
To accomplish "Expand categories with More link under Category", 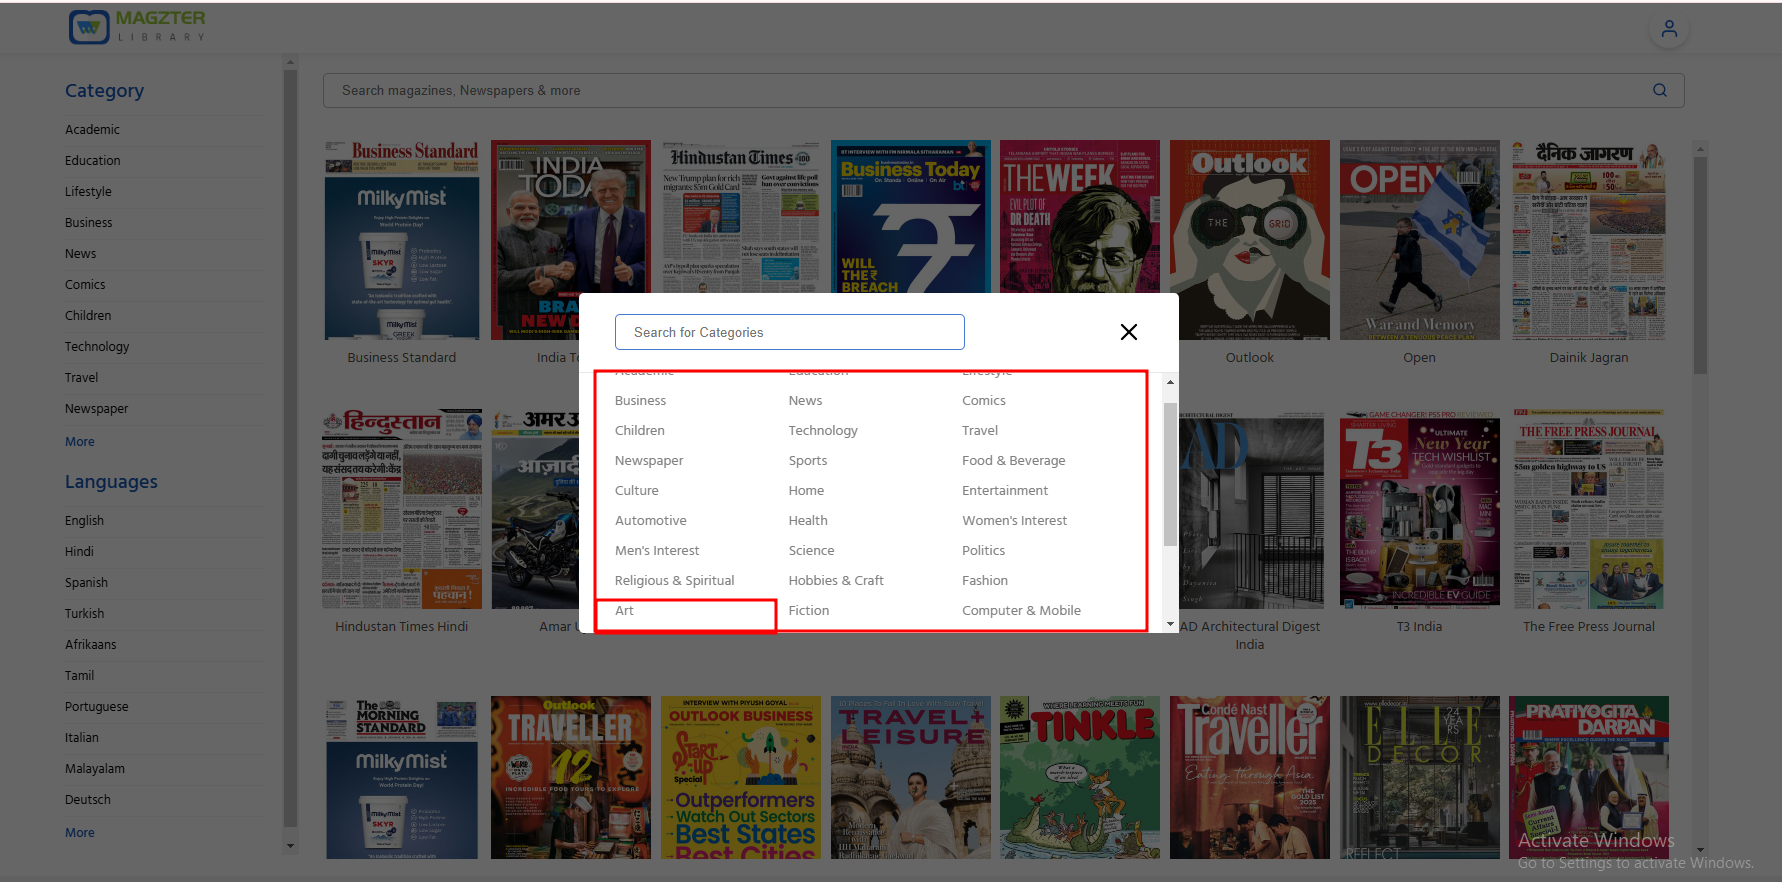I will tap(80, 442).
